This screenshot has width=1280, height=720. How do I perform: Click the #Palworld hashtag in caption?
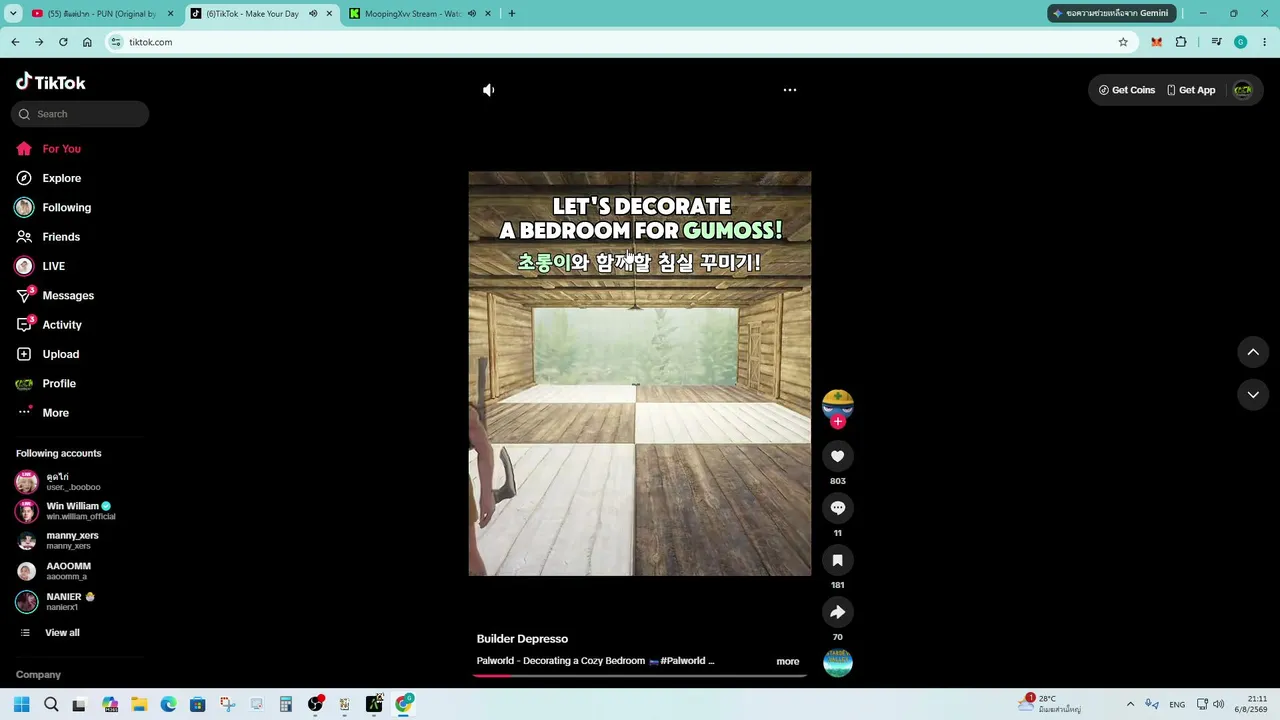682,661
